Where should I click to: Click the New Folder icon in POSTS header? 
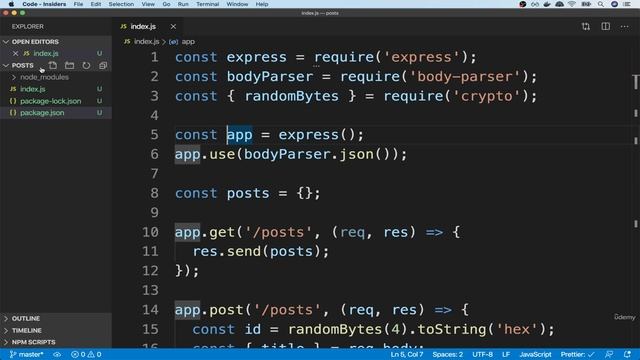69,65
